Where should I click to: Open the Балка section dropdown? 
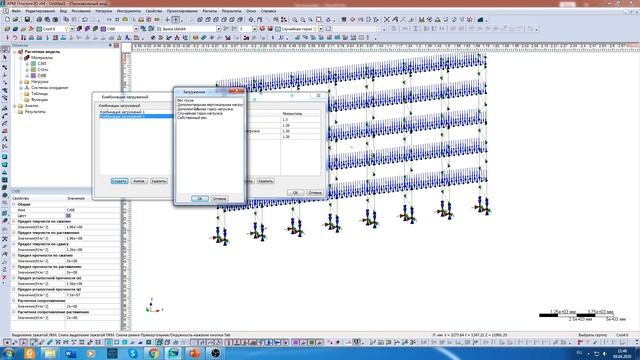pos(219,29)
